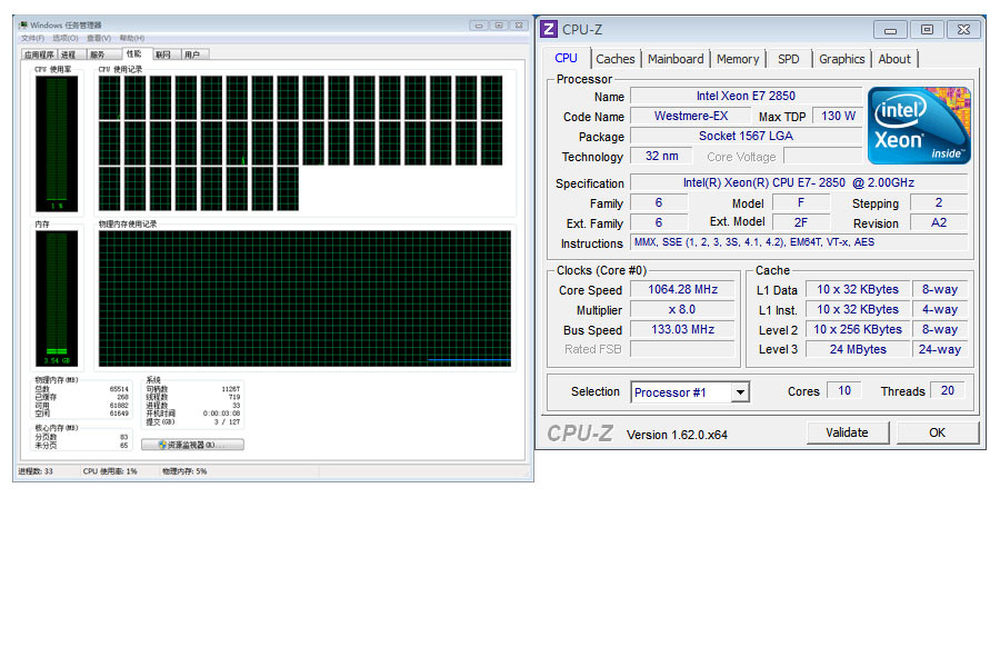Viewport: 1000px width, 667px height.
Task: Switch to 应用程序 tab in Task Manager
Action: (x=39, y=55)
